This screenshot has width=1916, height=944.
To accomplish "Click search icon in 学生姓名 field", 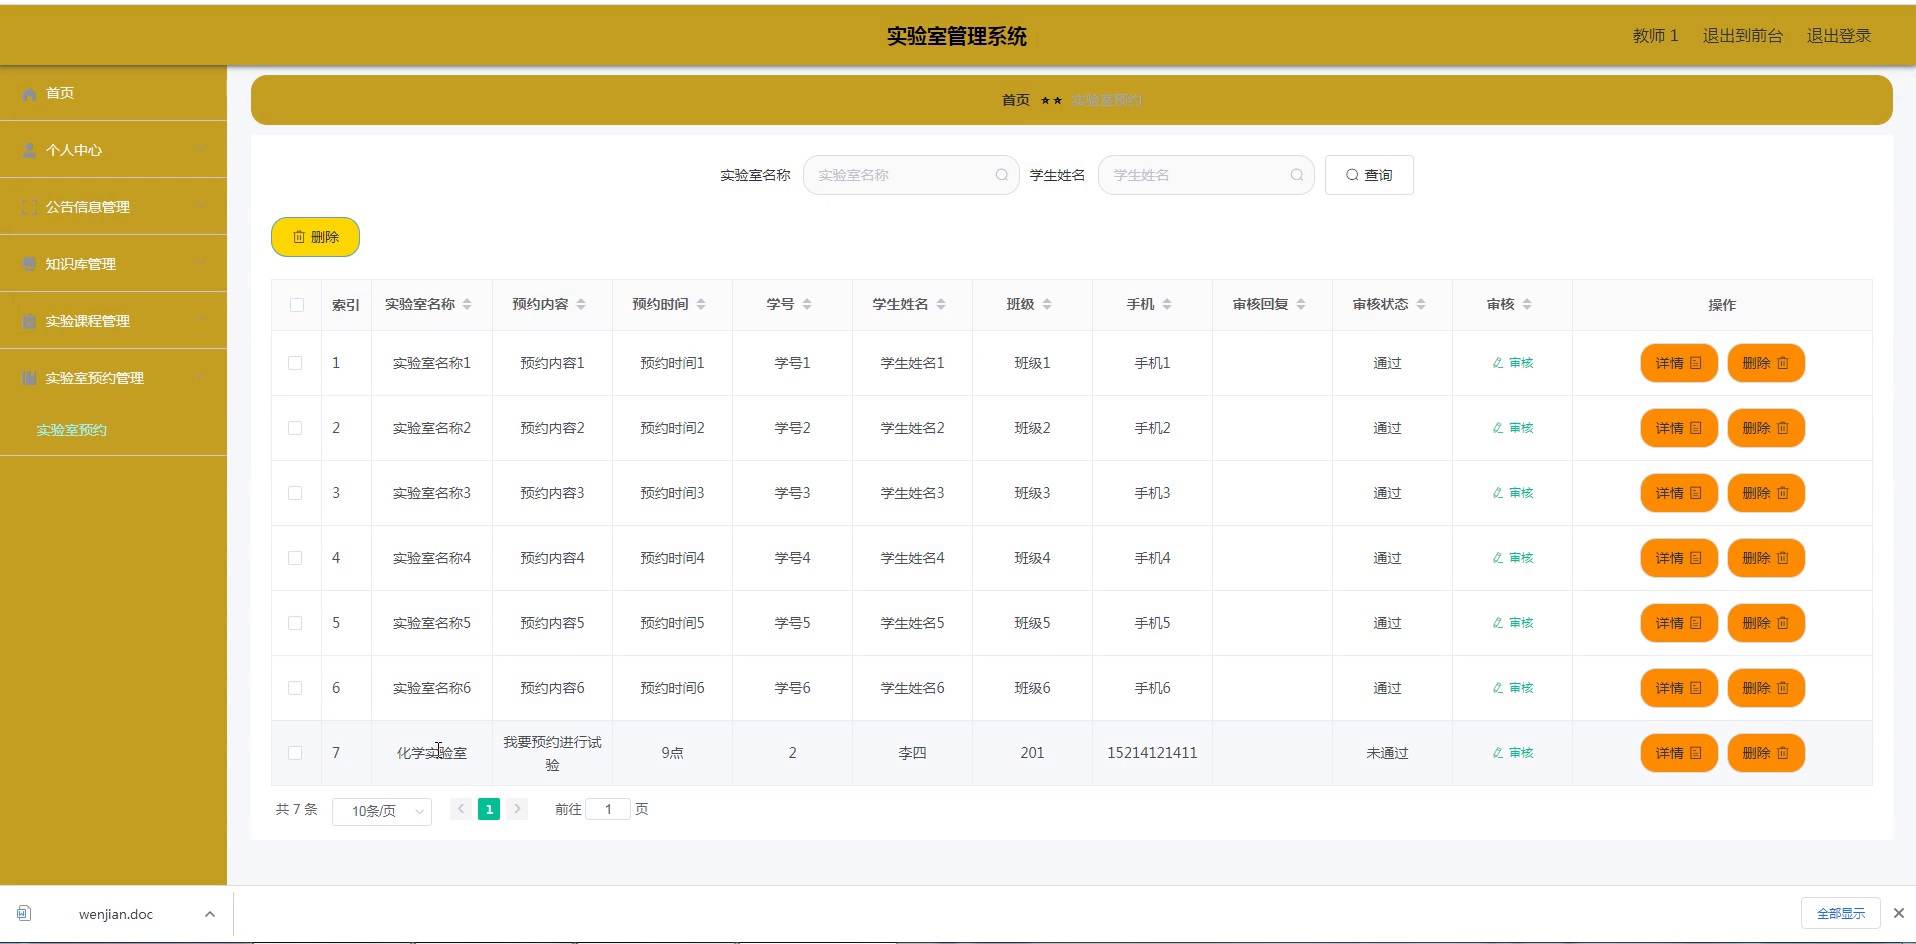I will click(x=1296, y=175).
